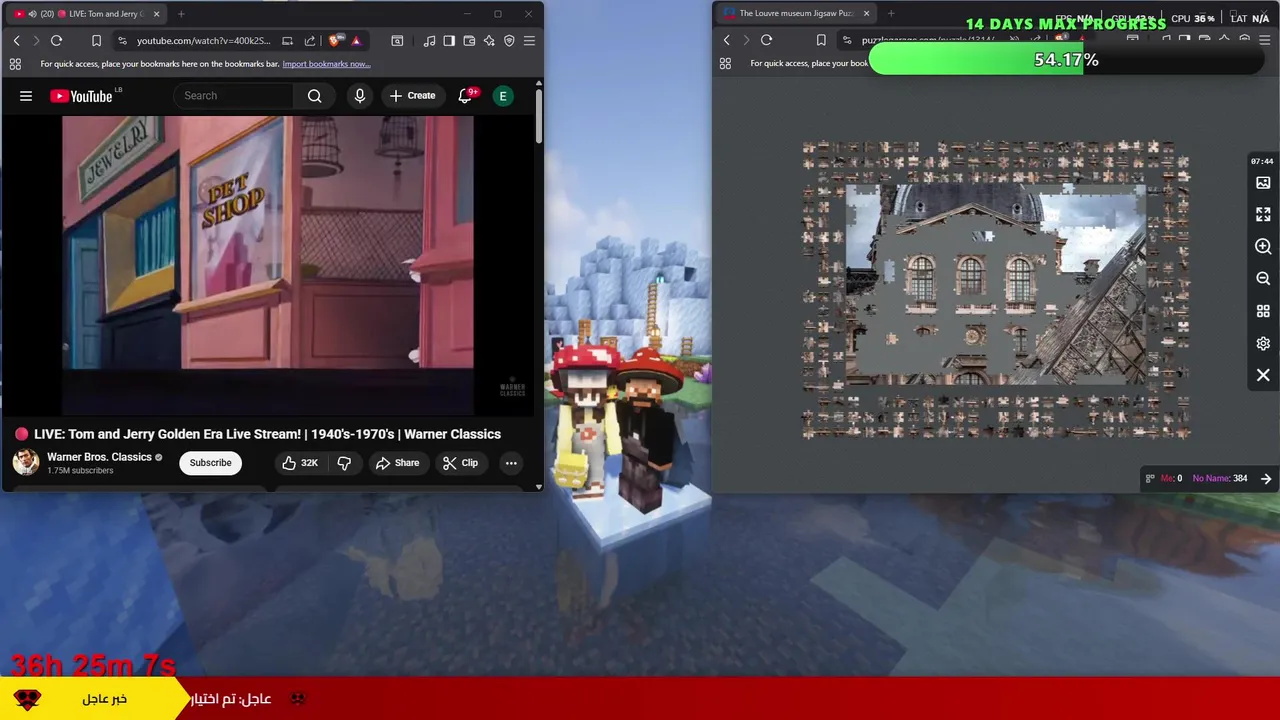The width and height of the screenshot is (1280, 720).
Task: Open Brave Shields lion icon
Action: pyautogui.click(x=334, y=40)
